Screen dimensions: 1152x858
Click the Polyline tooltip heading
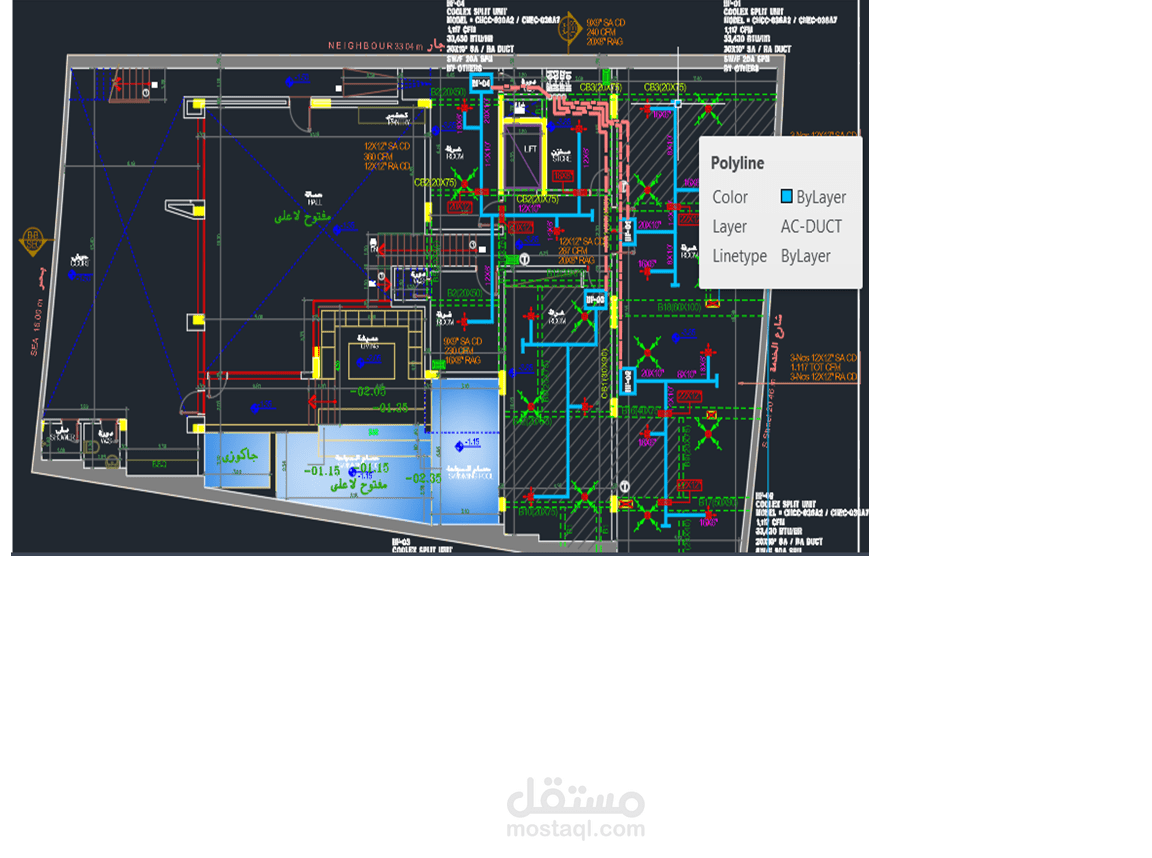[737, 163]
